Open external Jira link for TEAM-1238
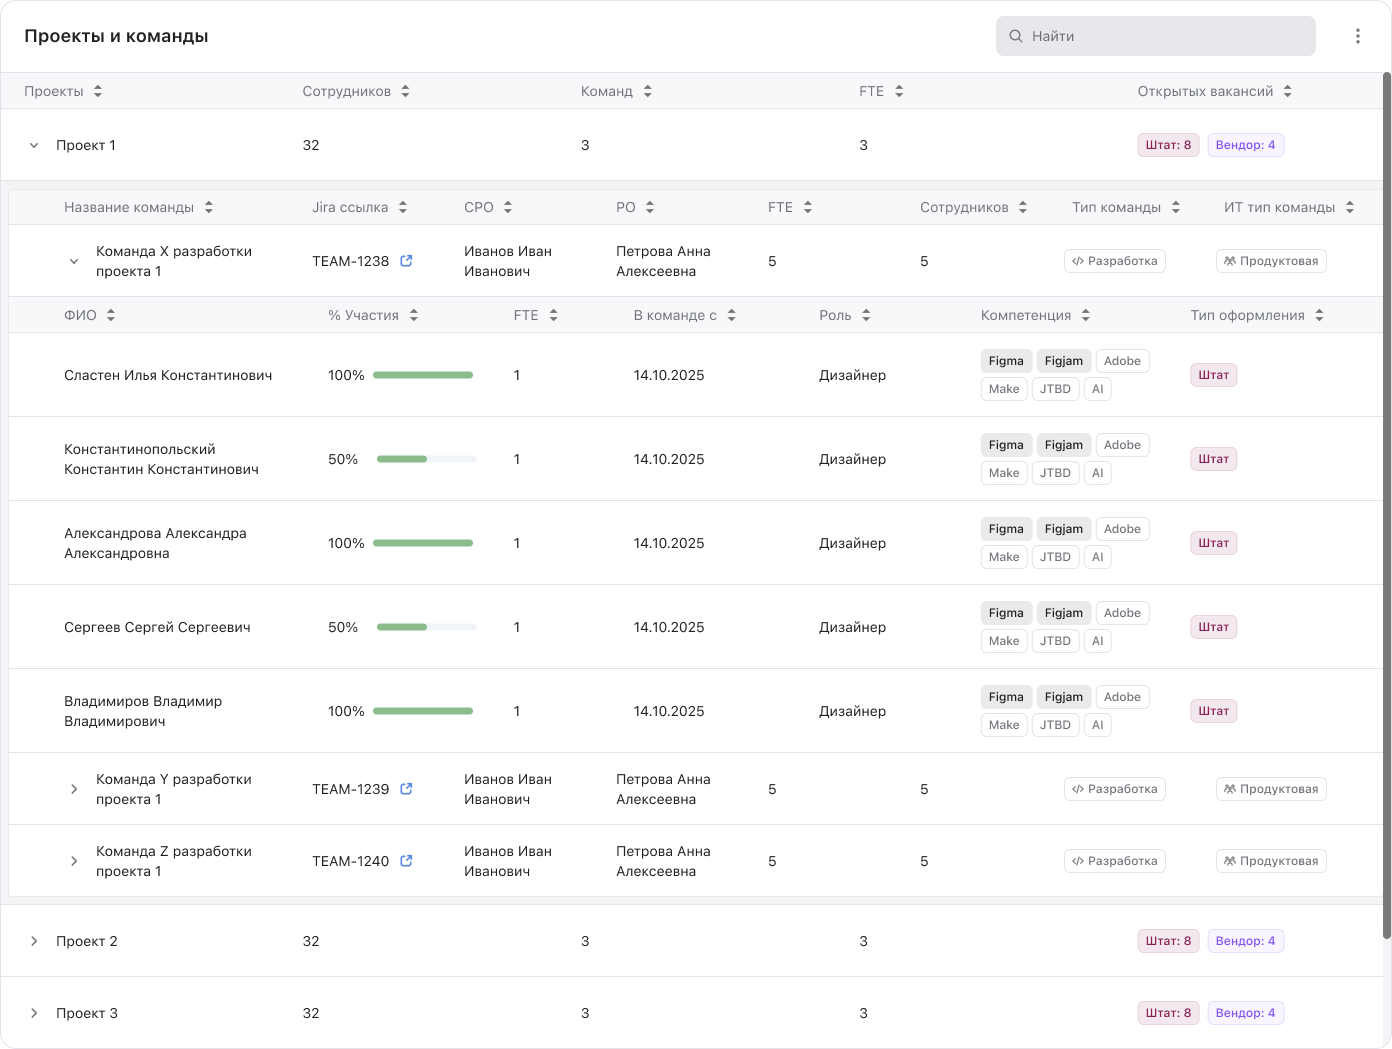Image resolution: width=1392 pixels, height=1049 pixels. point(406,261)
